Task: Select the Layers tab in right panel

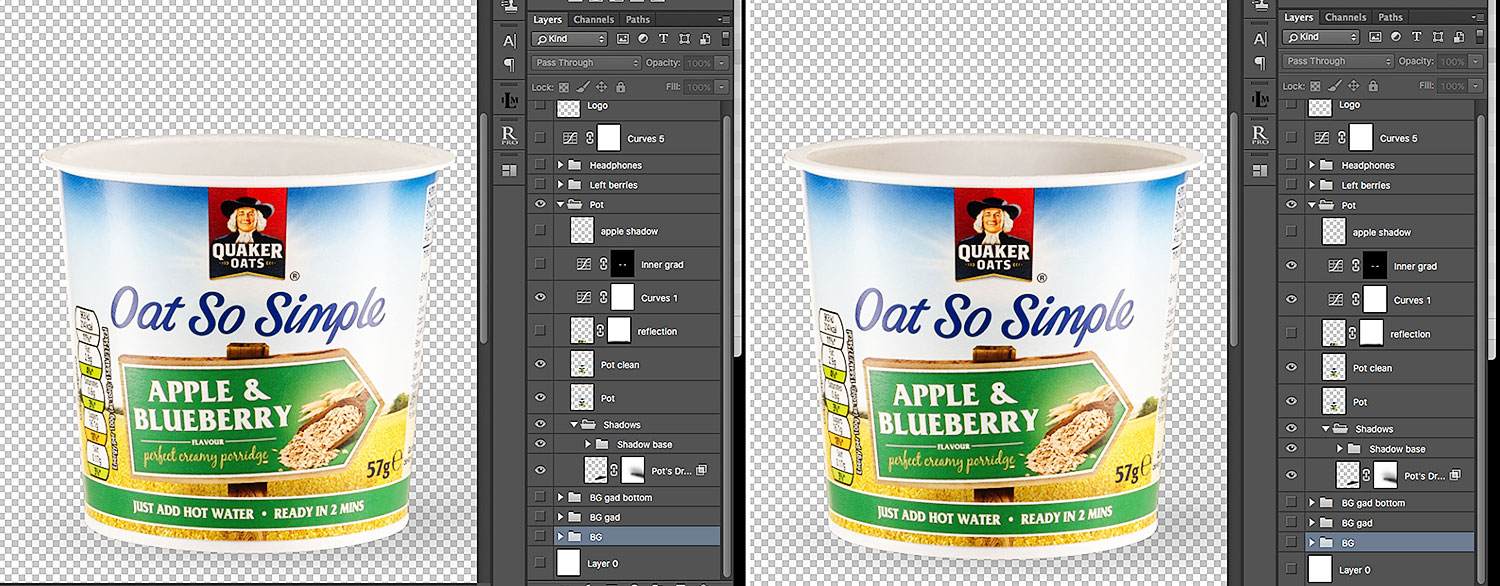Action: pyautogui.click(x=1299, y=17)
